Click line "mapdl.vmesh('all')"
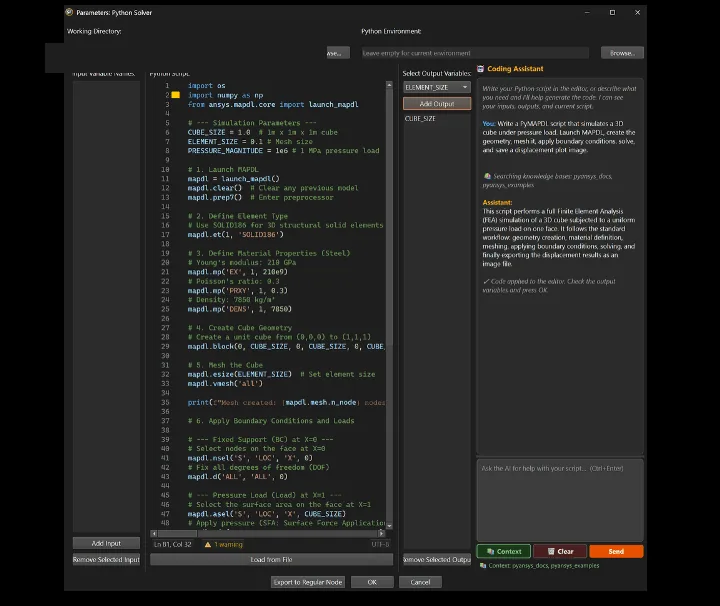The image size is (720, 606). click(225, 384)
